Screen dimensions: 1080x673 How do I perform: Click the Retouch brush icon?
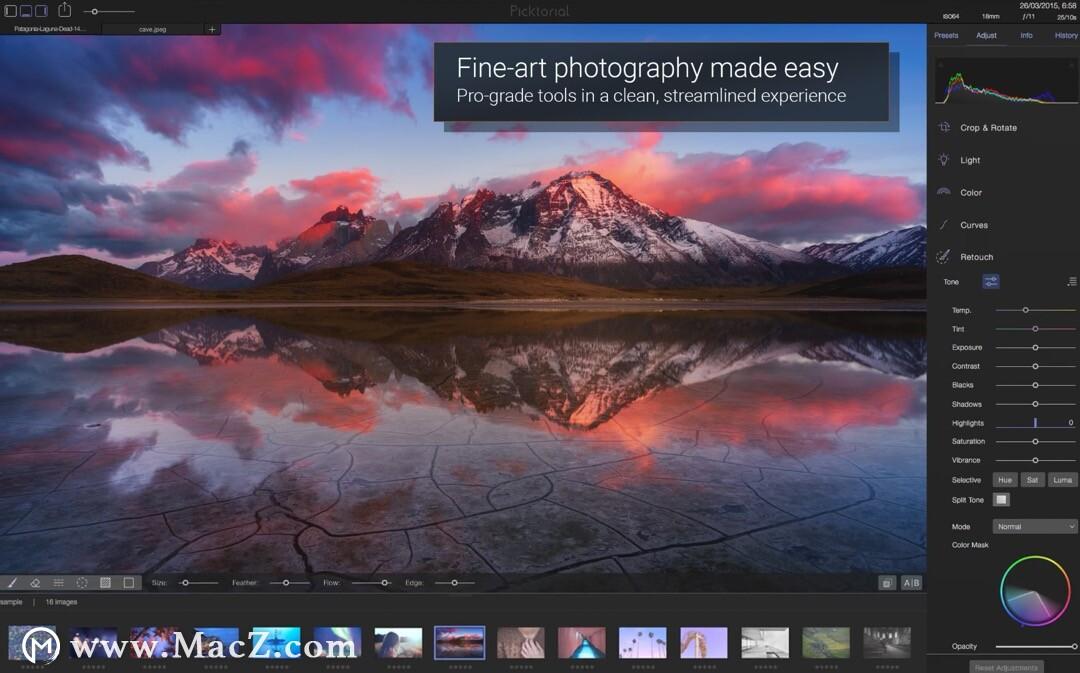[x=944, y=256]
